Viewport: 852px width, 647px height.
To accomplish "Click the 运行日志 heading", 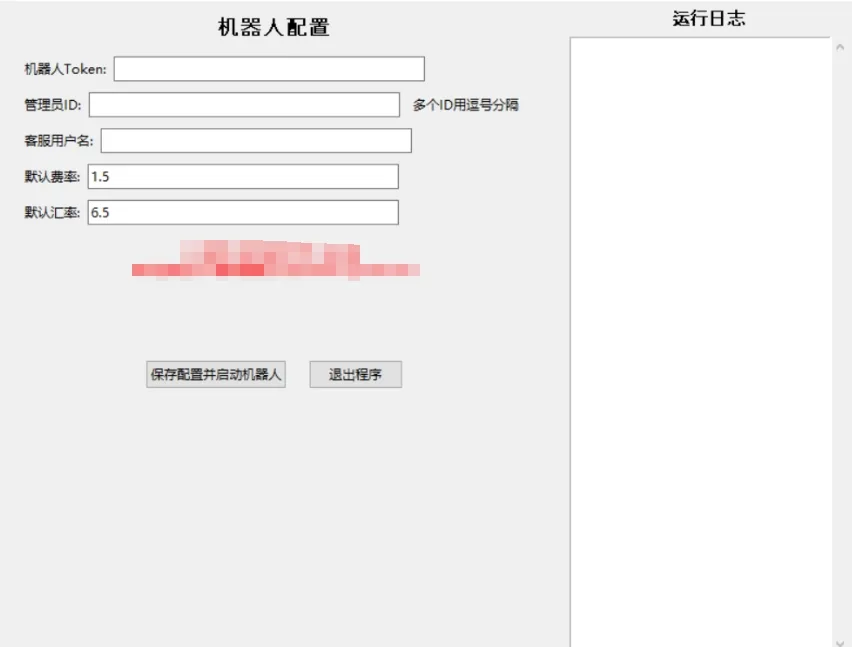I will (x=708, y=18).
